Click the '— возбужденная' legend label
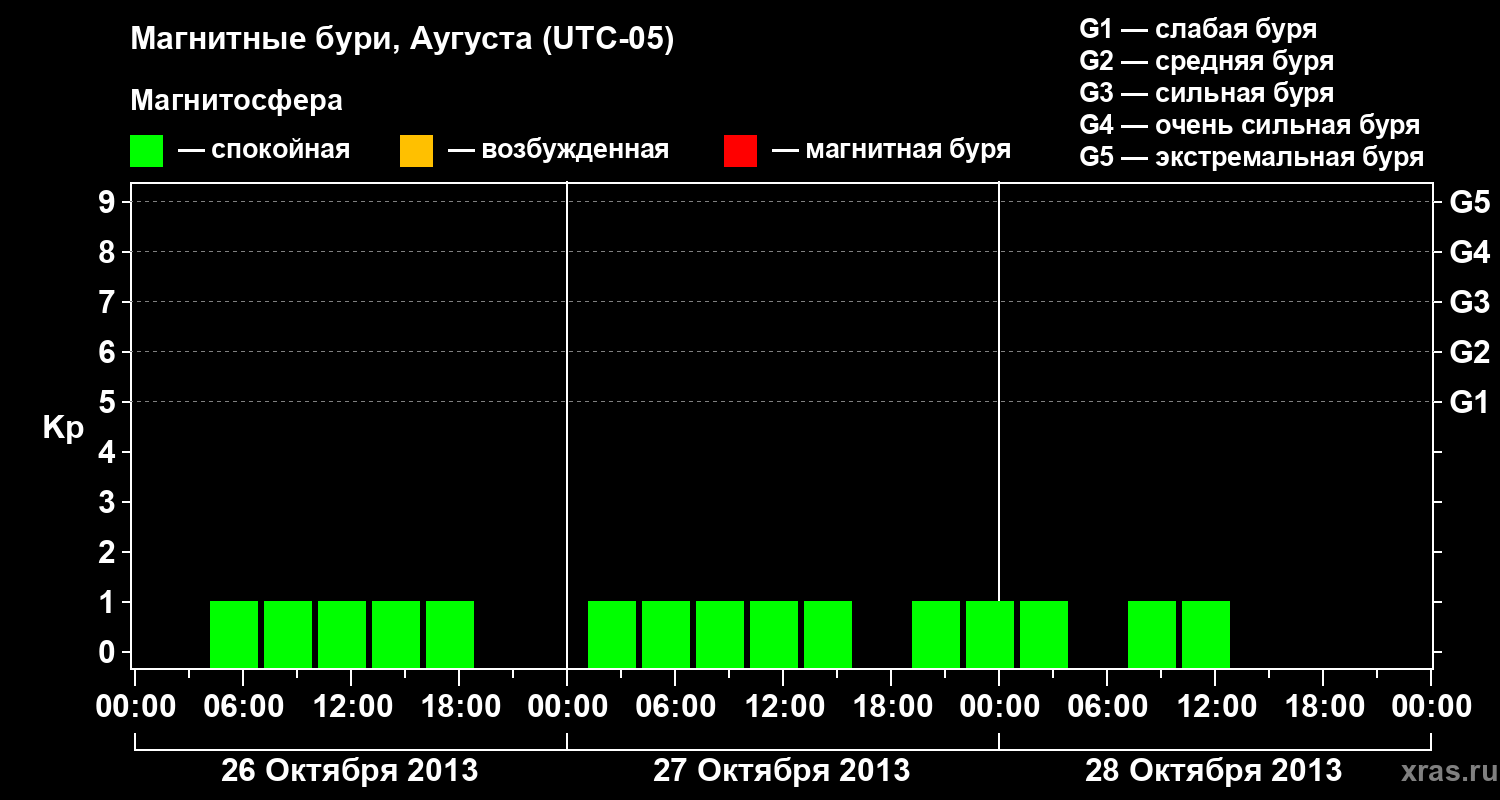 click(x=558, y=150)
